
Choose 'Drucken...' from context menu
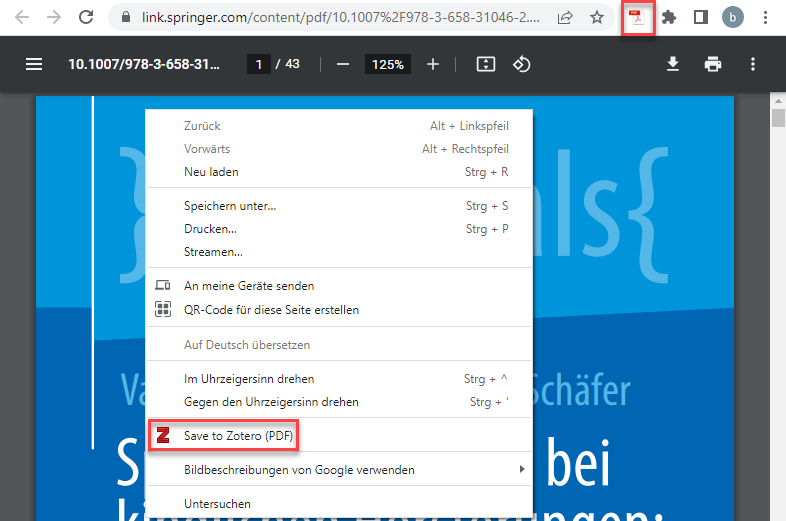pyautogui.click(x=339, y=229)
